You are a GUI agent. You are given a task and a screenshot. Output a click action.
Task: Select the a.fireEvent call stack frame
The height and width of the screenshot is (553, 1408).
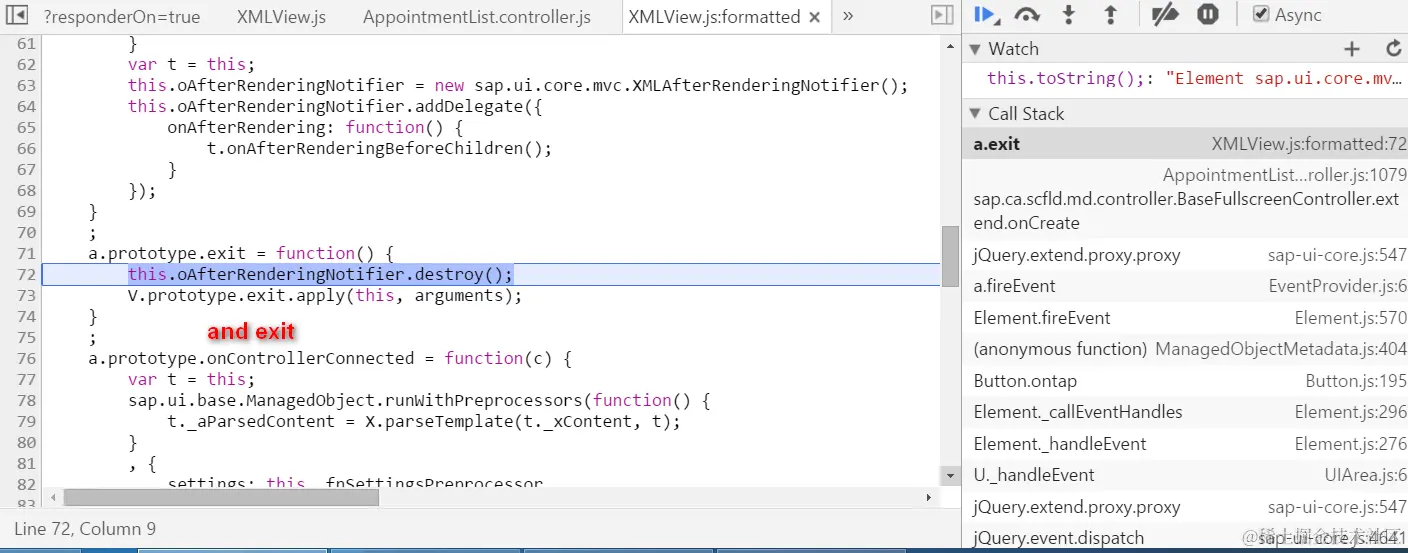pyautogui.click(x=1185, y=286)
